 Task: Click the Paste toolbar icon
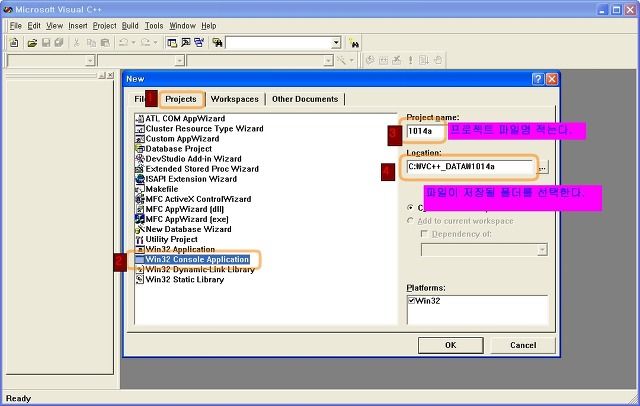pos(105,42)
